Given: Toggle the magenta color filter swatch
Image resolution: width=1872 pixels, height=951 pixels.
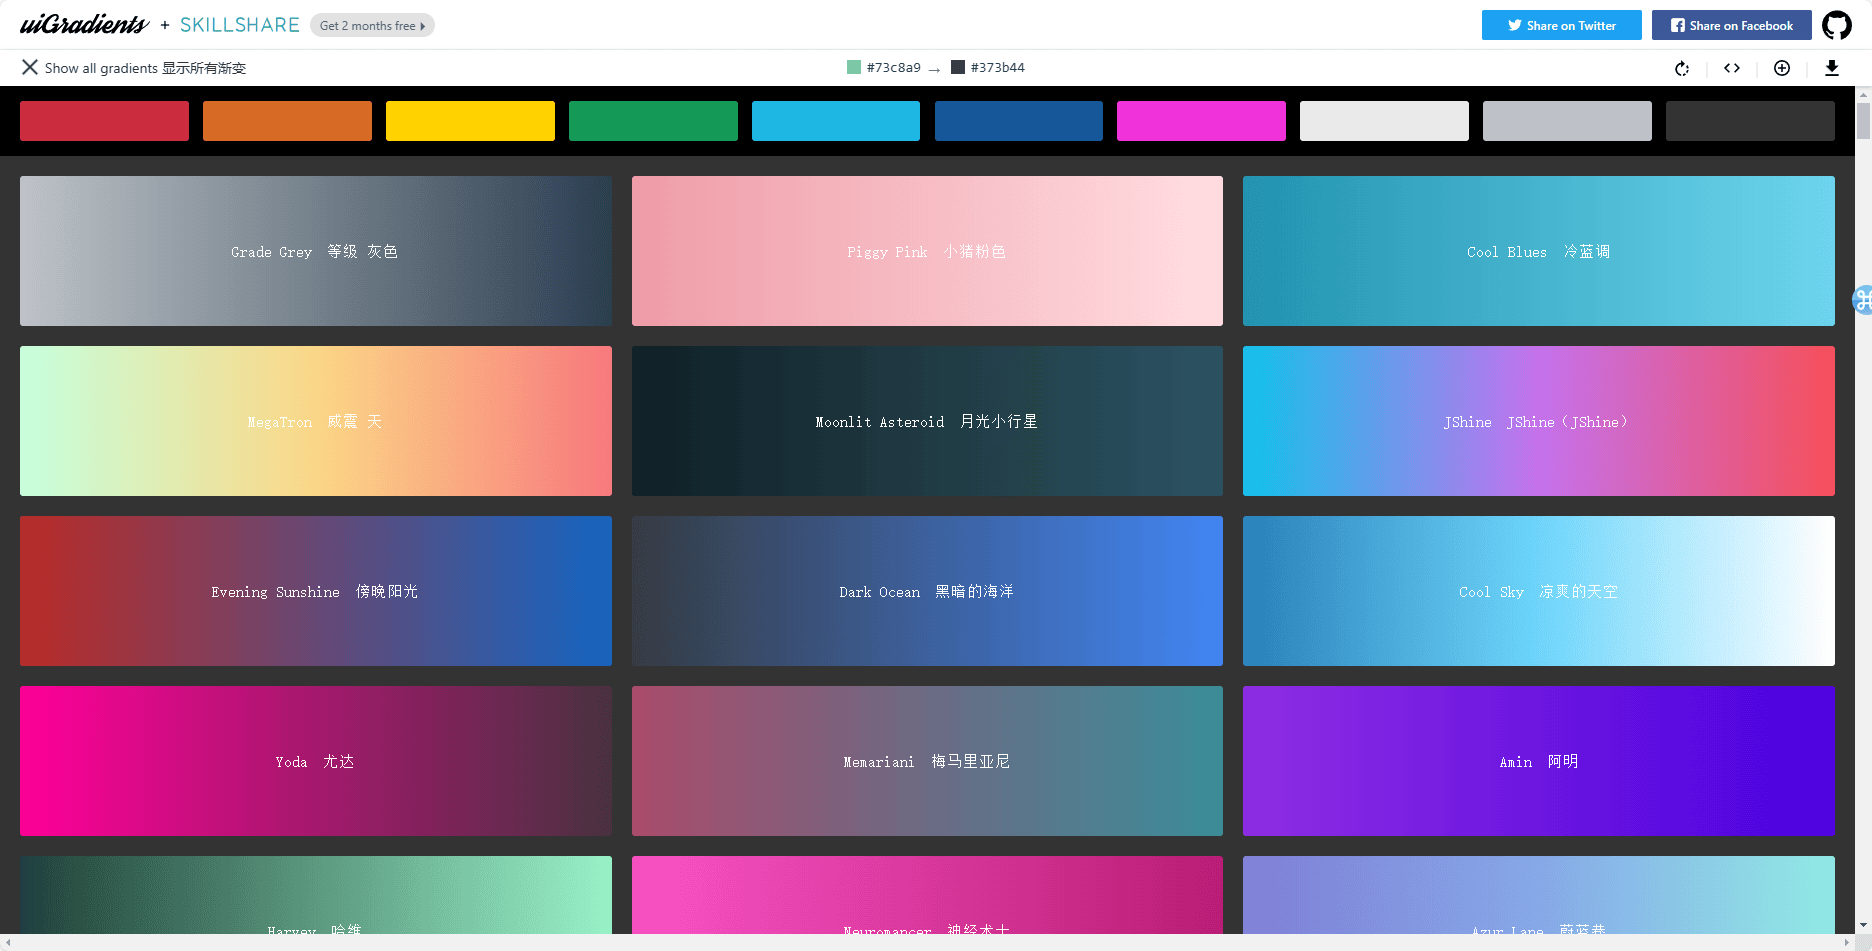Looking at the screenshot, I should [1201, 120].
